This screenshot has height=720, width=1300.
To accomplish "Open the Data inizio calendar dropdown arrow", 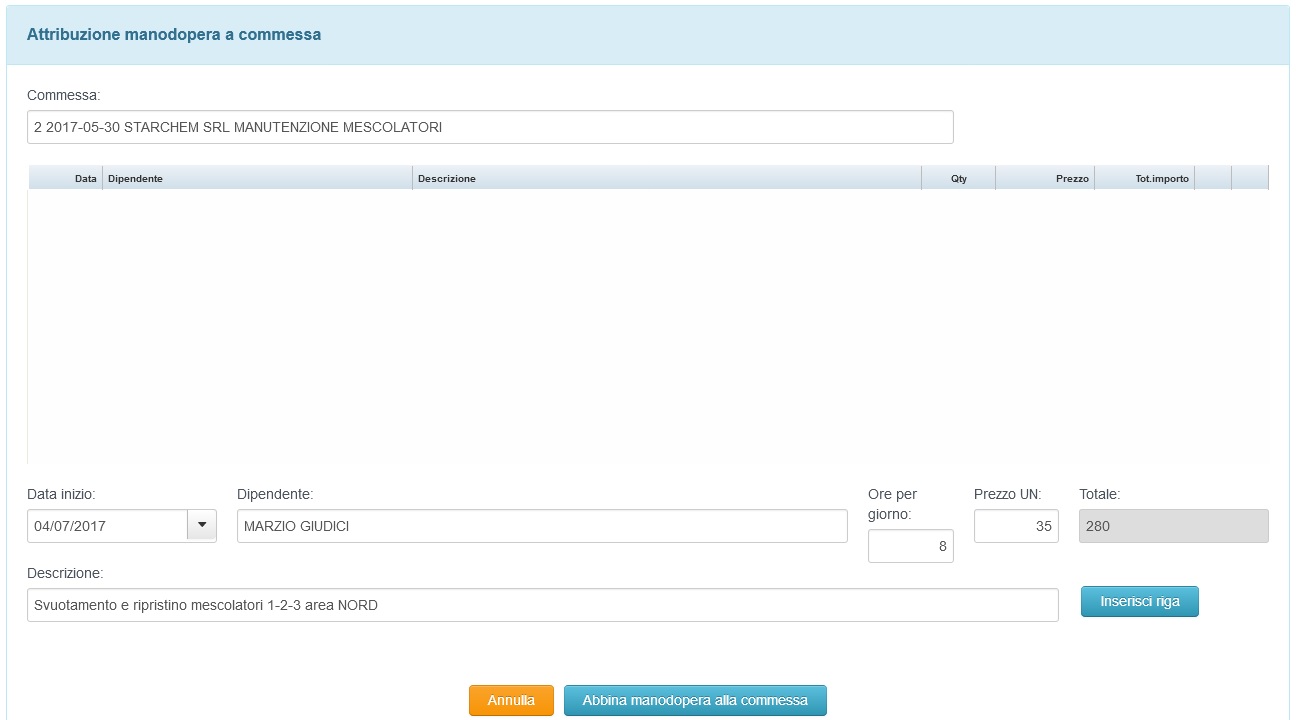I will 202,525.
